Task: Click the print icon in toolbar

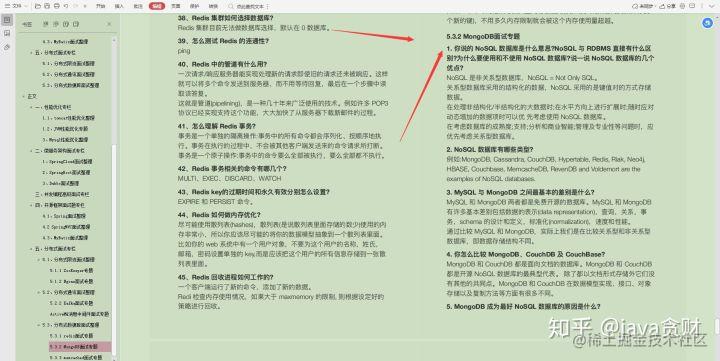Action: [56, 6]
